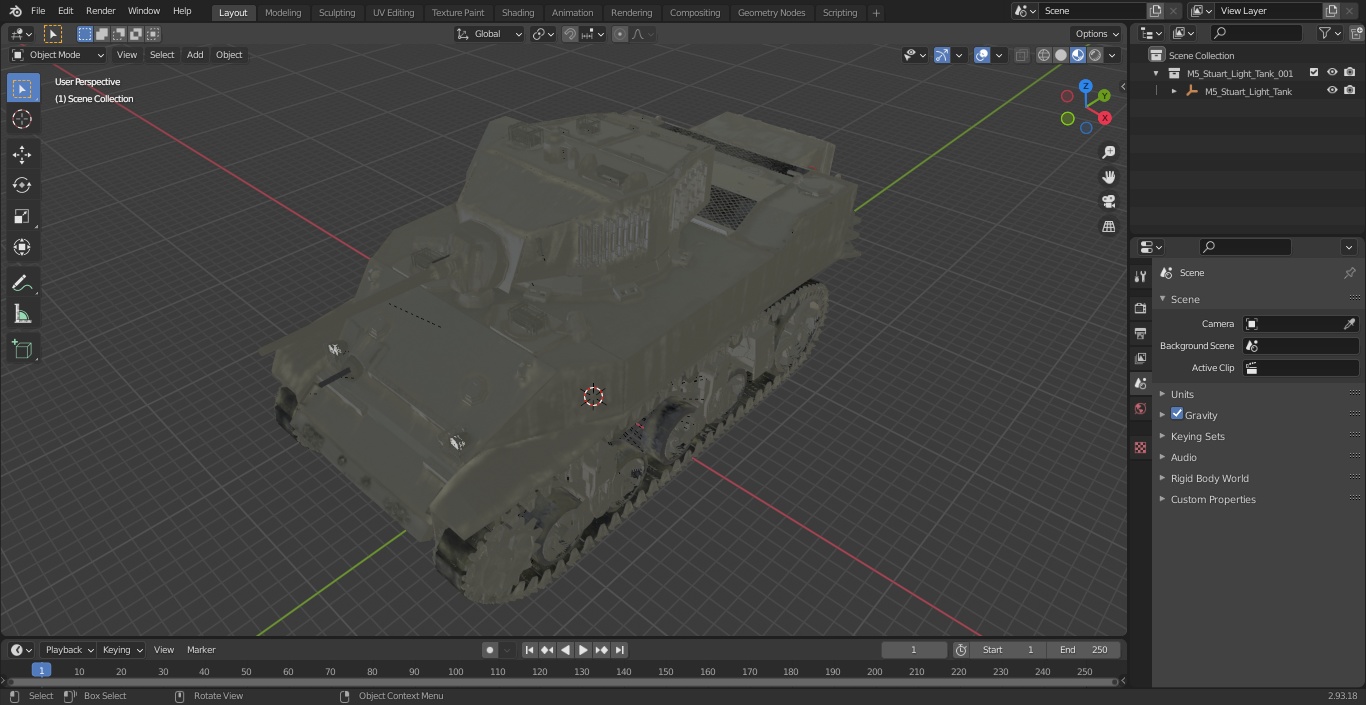Open Options dropdown
Viewport: 1366px width, 705px height.
click(1097, 34)
